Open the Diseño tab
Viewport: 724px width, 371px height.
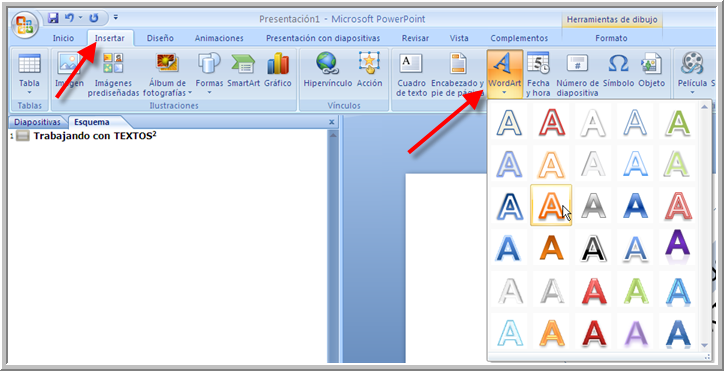click(160, 38)
